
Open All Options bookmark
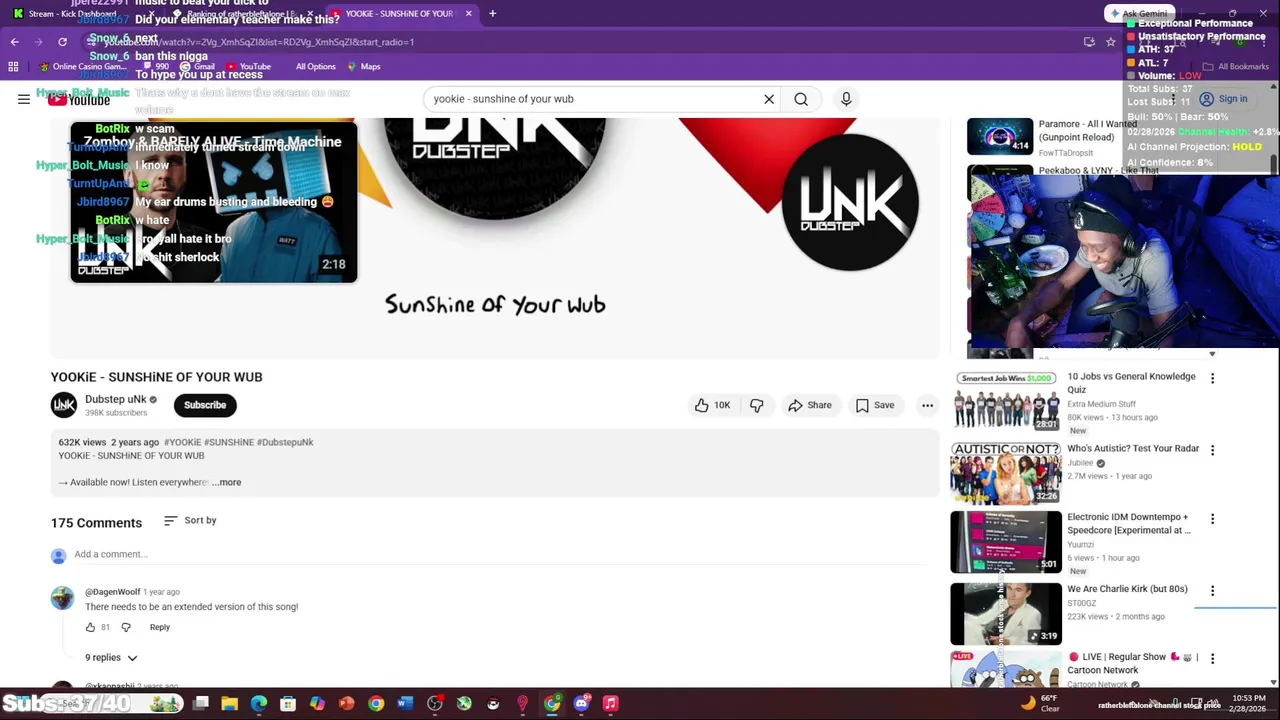[x=315, y=67]
